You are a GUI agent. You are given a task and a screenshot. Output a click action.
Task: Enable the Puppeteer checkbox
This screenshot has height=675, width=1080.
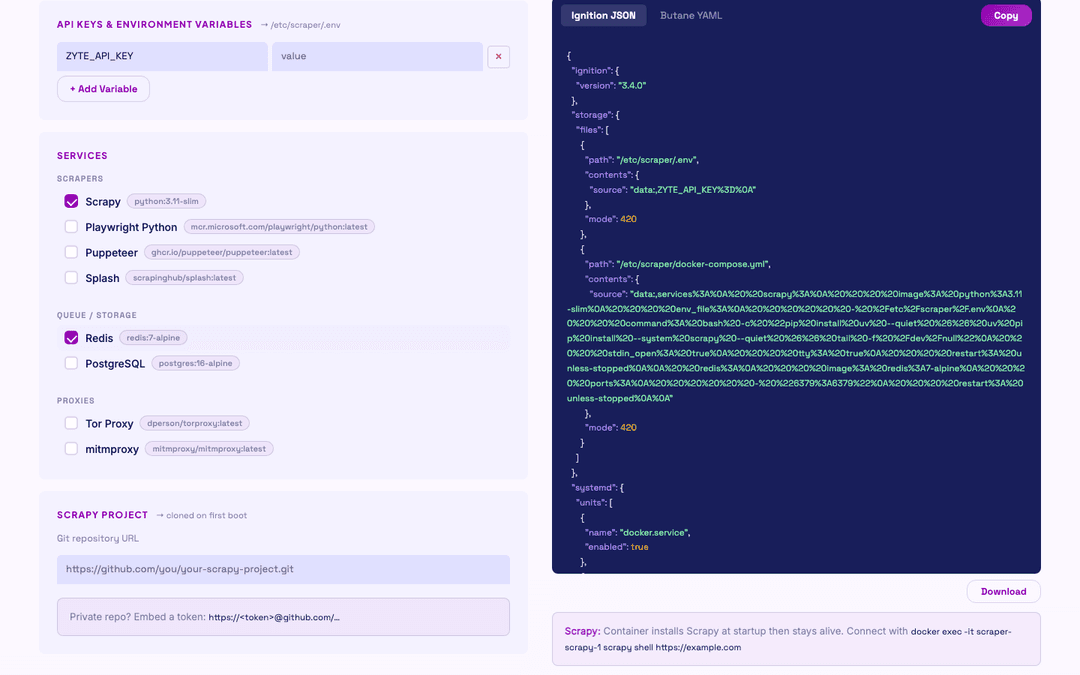tap(71, 252)
